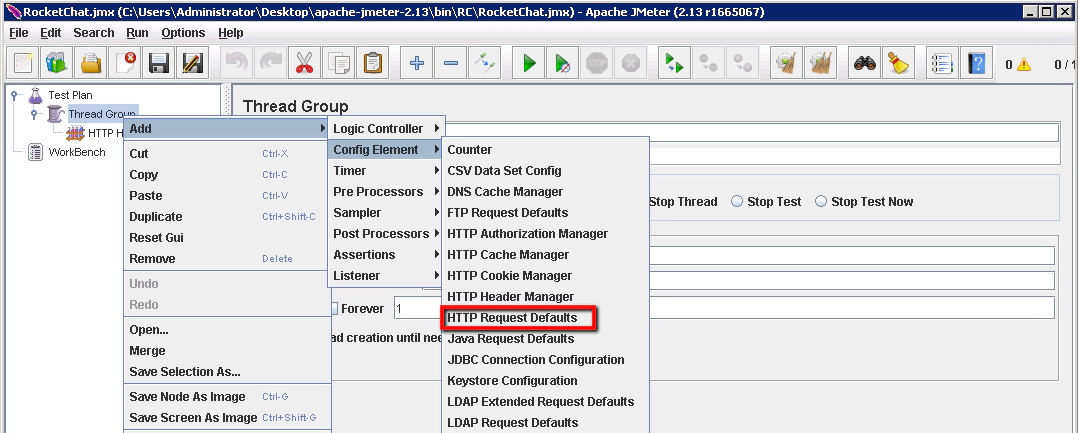
Task: Choose Remove in the context menu
Action: pos(227,258)
